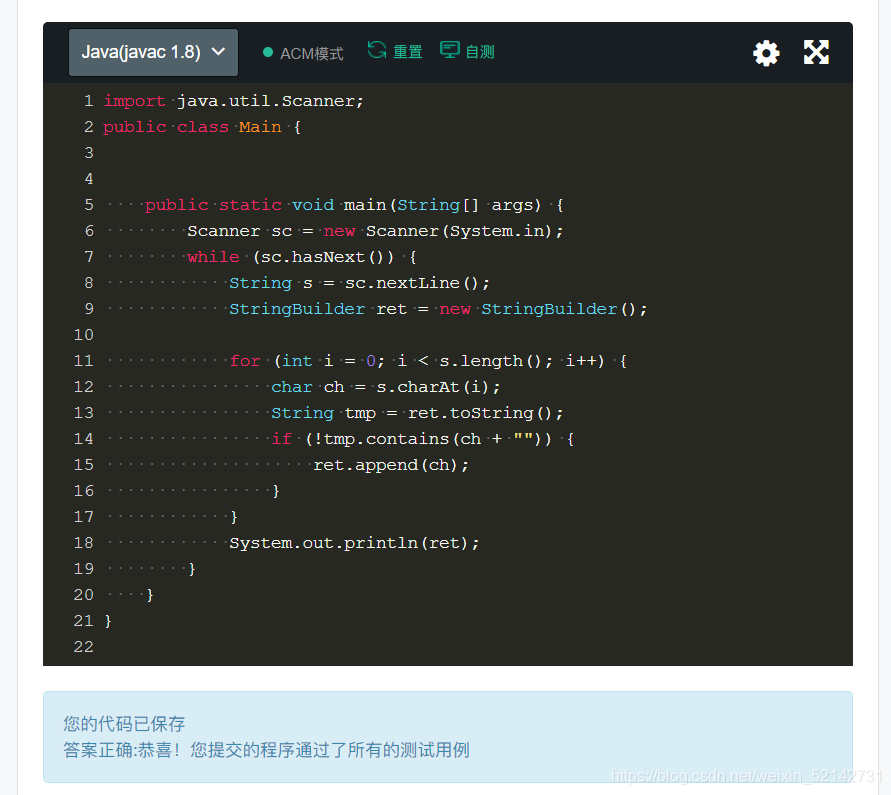The image size is (891, 795).
Task: Click the 重置 reset label
Action: pyautogui.click(x=408, y=52)
